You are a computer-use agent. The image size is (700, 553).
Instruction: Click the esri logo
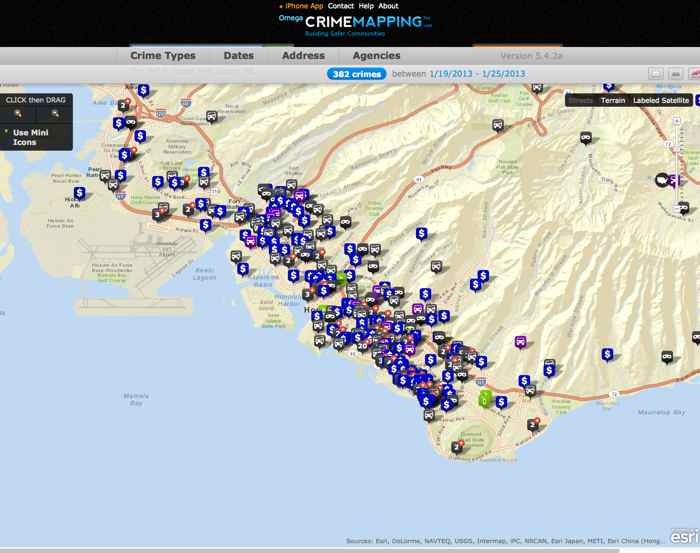(685, 536)
